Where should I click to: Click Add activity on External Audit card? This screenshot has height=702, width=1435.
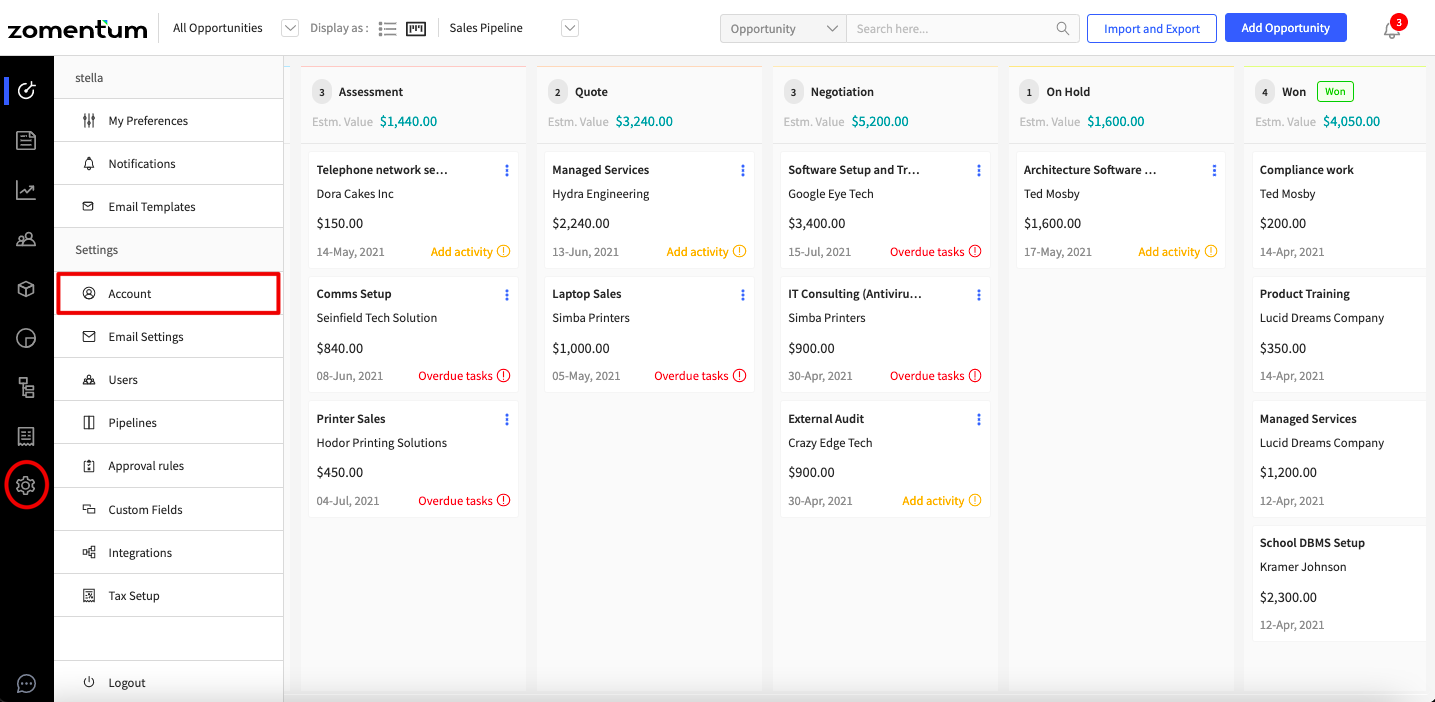942,501
